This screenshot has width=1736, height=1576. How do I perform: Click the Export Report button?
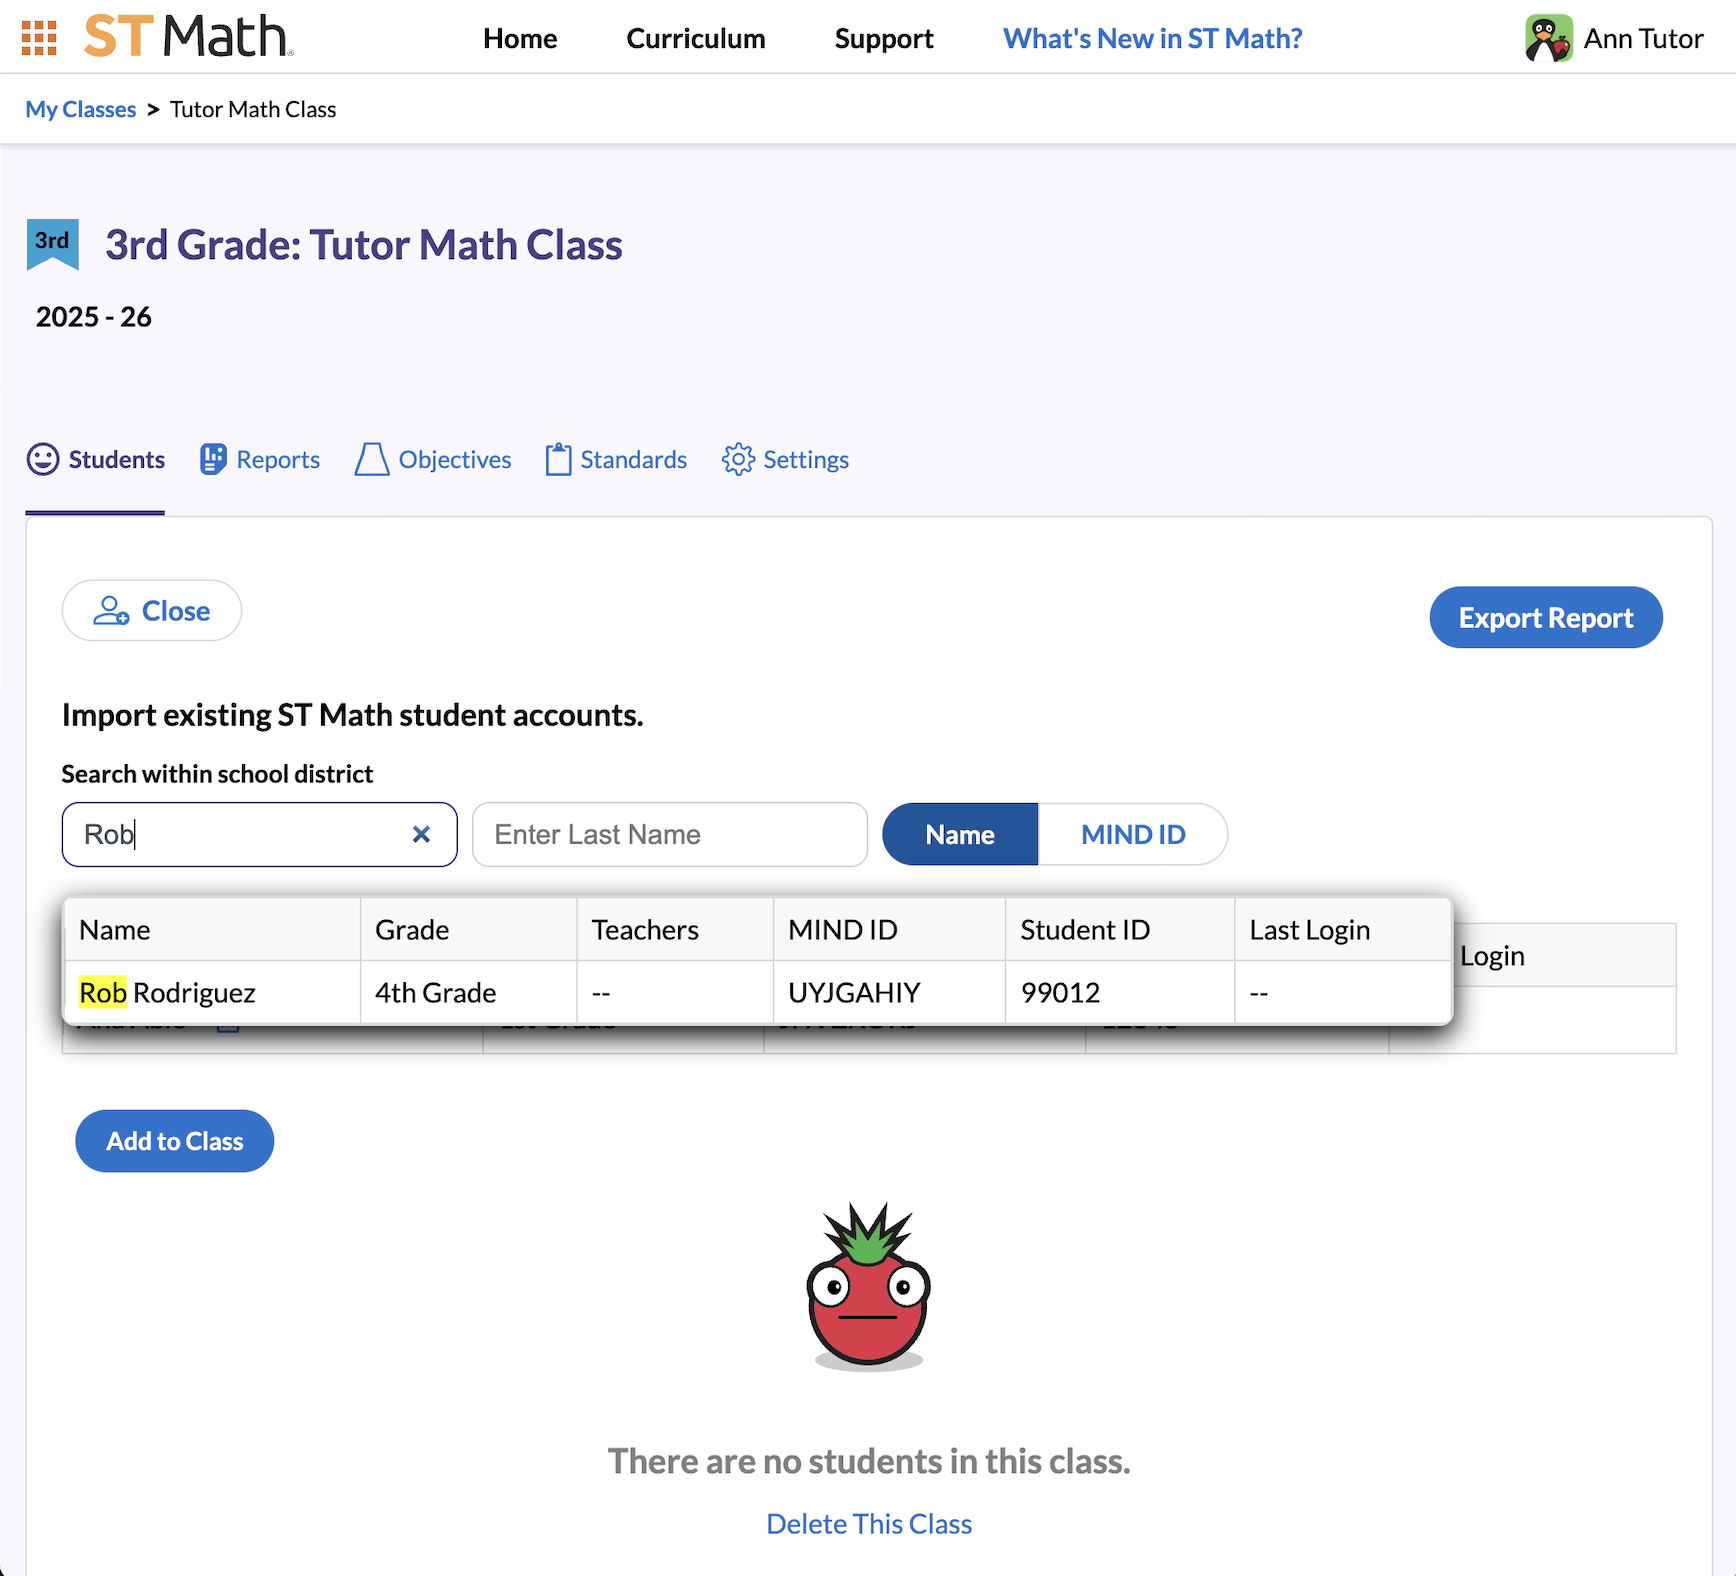tap(1545, 618)
